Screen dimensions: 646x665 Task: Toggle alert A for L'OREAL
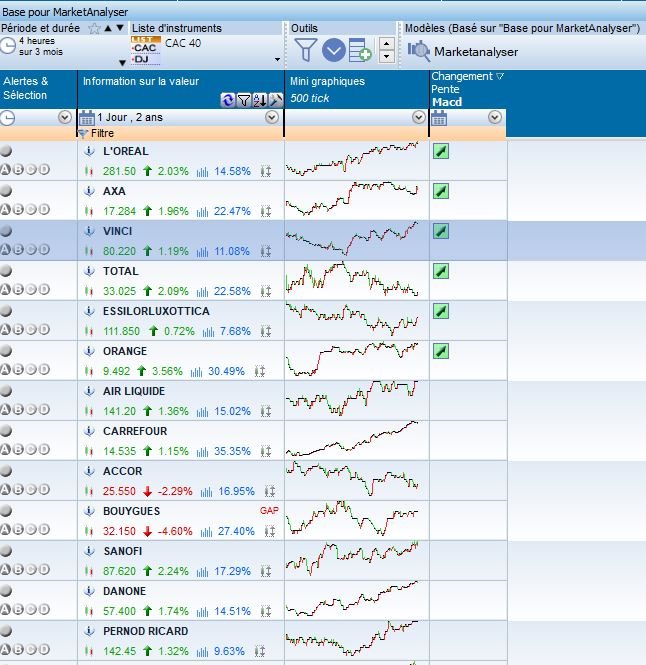pos(5,170)
